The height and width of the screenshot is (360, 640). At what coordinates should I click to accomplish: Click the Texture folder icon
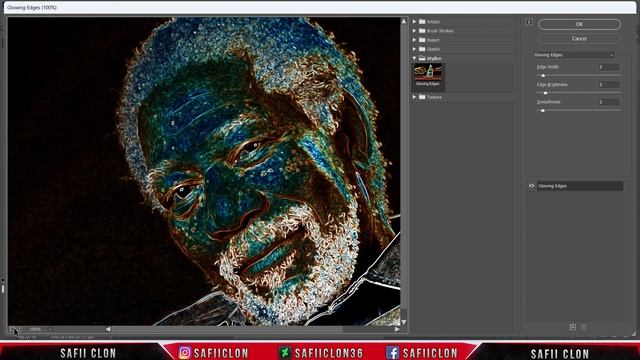(x=422, y=97)
